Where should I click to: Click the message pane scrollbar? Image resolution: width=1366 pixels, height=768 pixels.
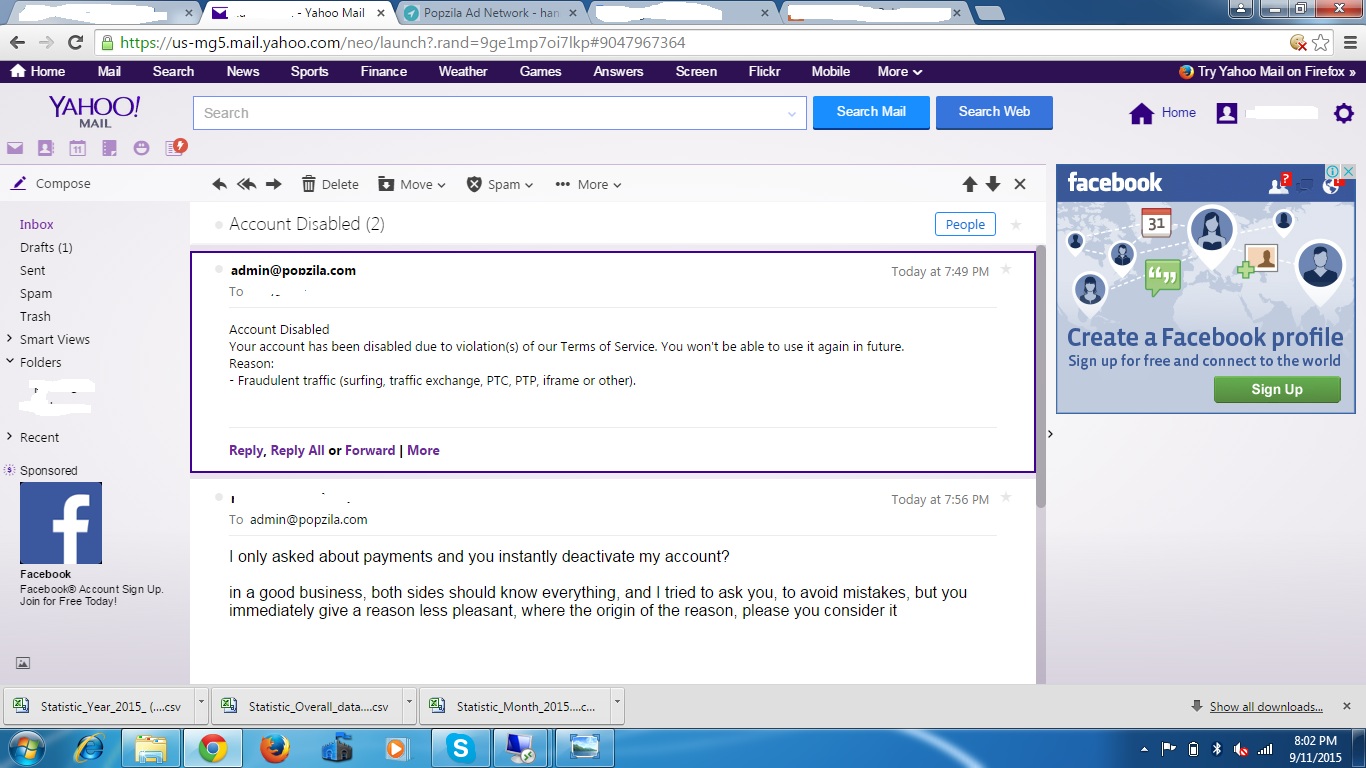1041,375
